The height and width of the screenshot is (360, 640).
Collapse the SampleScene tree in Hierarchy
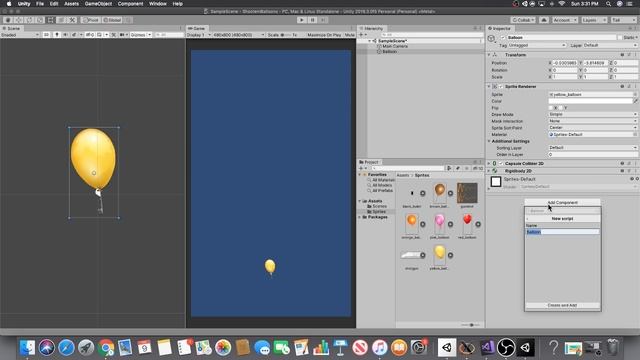(x=370, y=41)
